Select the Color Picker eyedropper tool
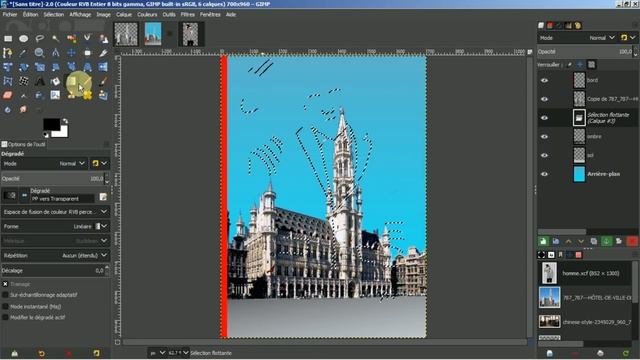The image size is (640, 360). tap(24, 53)
